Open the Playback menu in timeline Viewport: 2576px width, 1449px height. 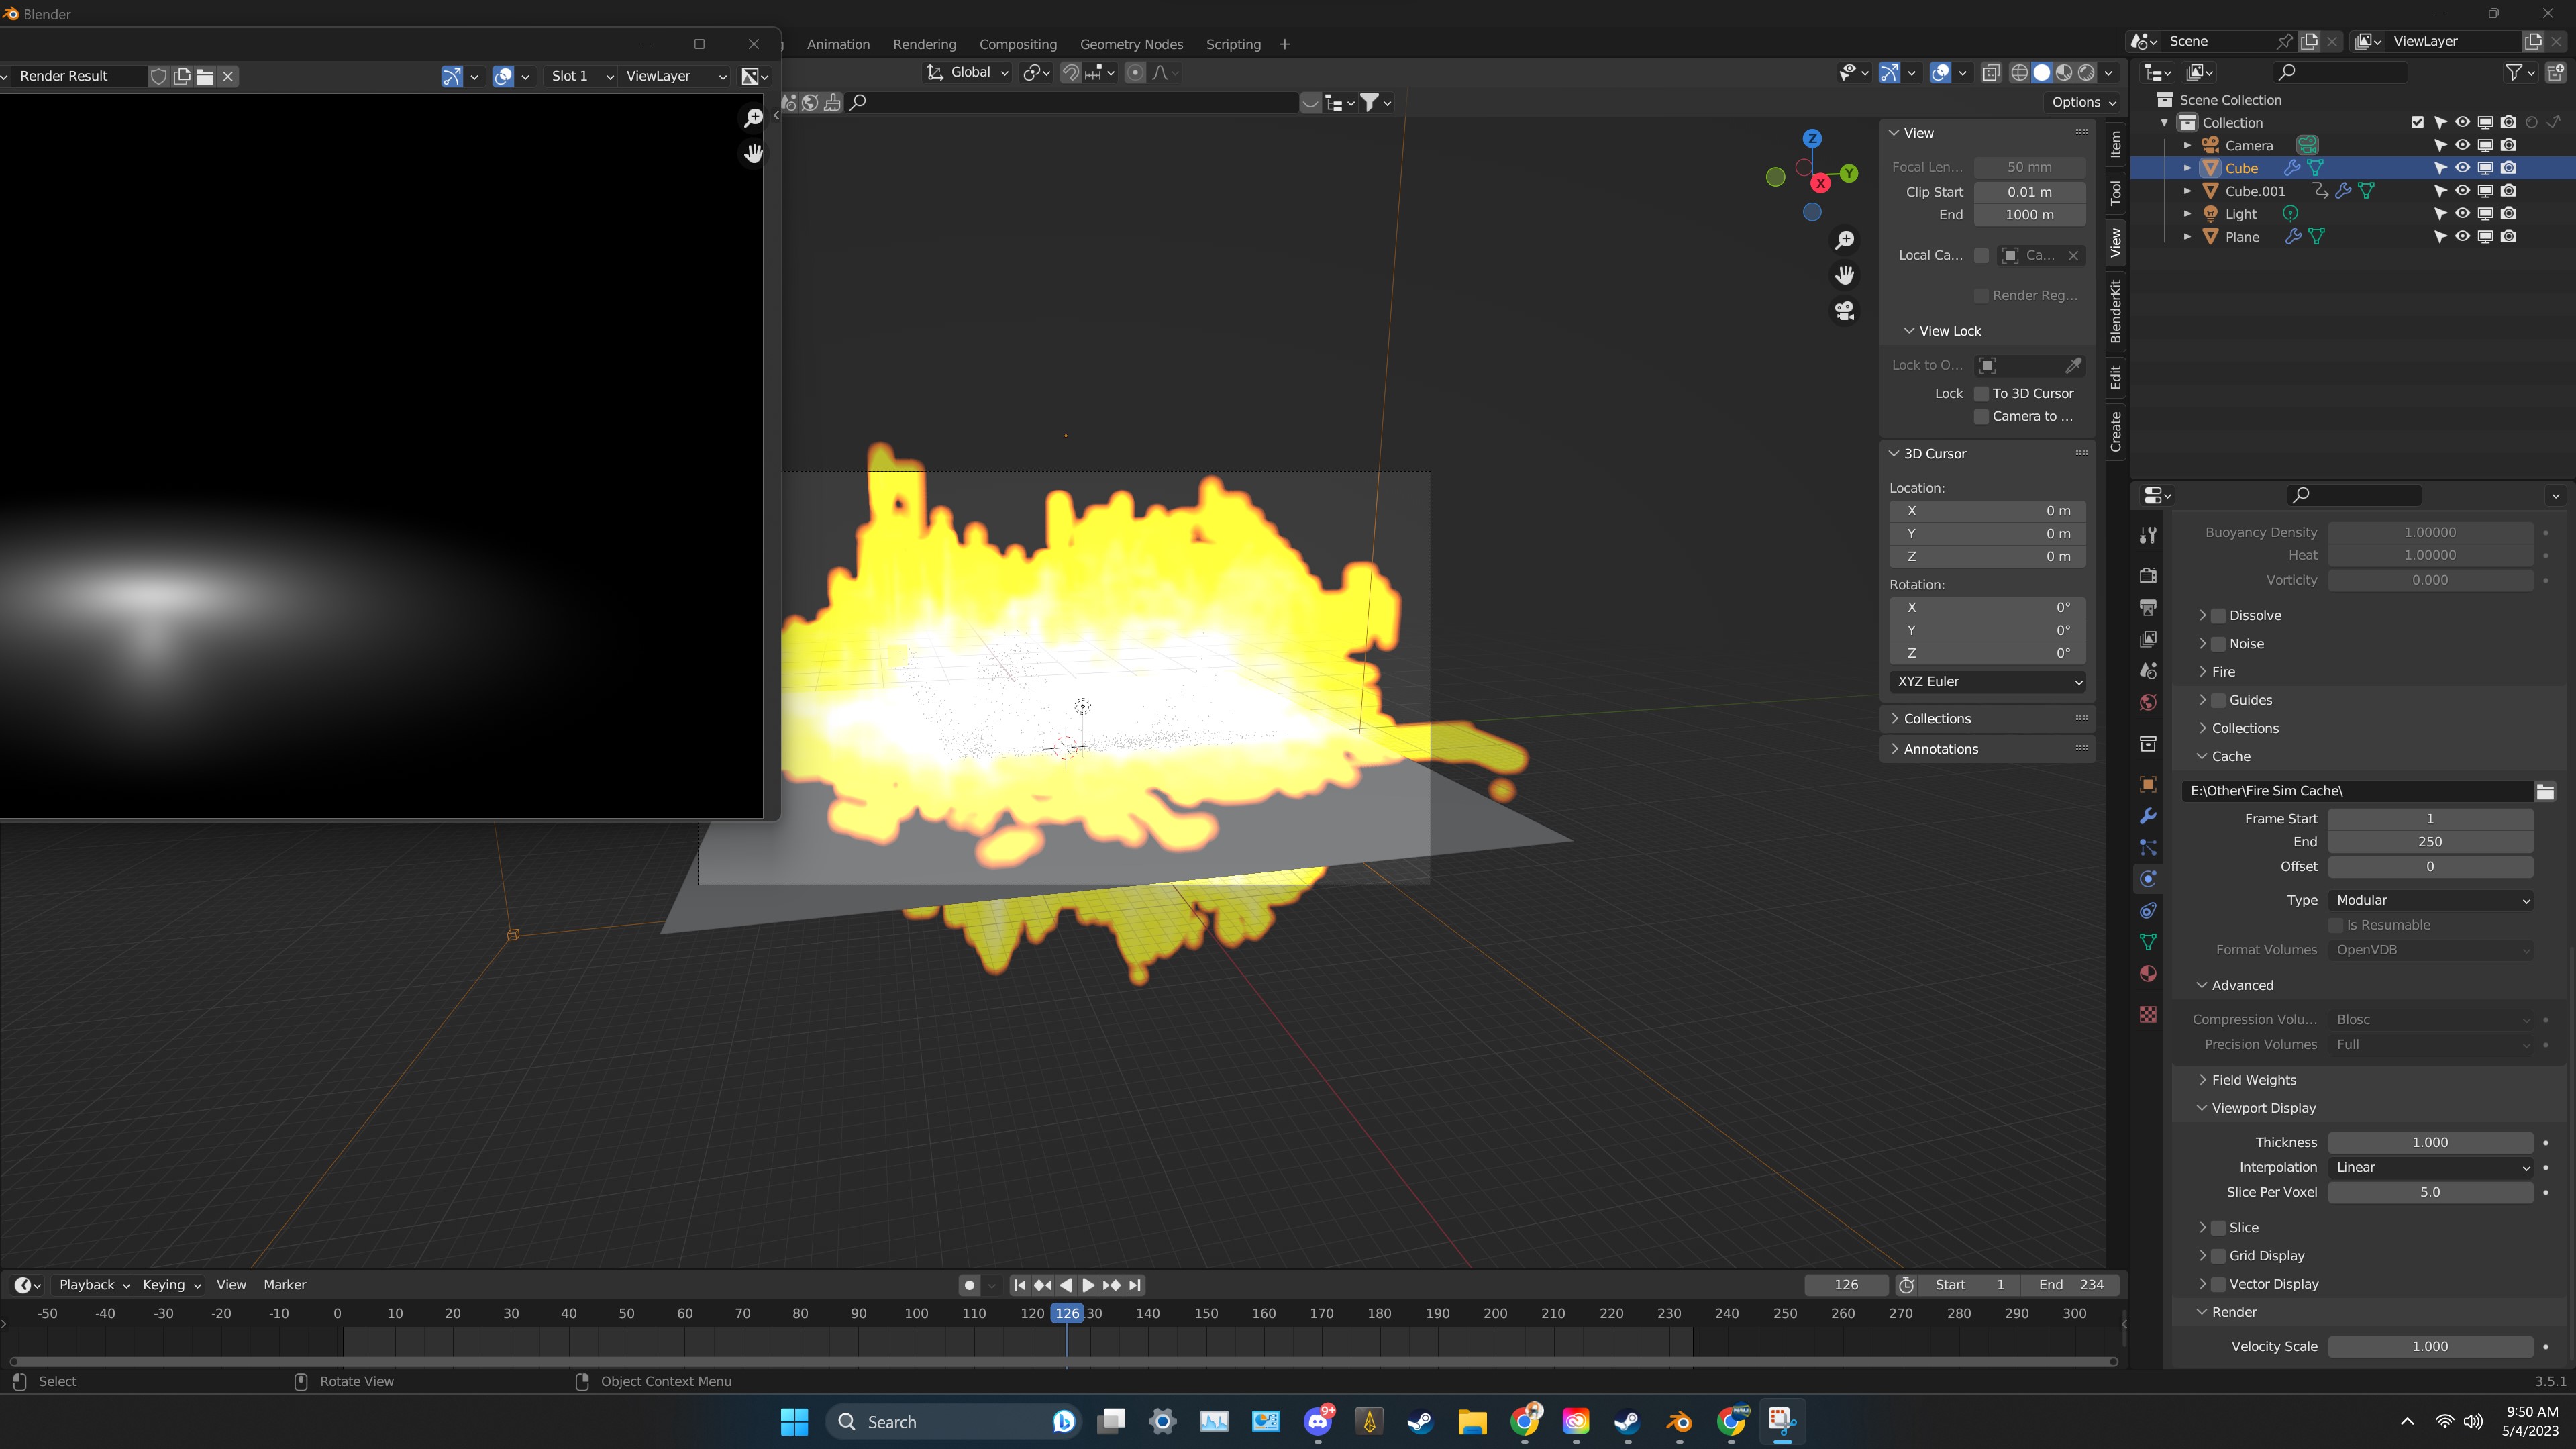pyautogui.click(x=86, y=1284)
